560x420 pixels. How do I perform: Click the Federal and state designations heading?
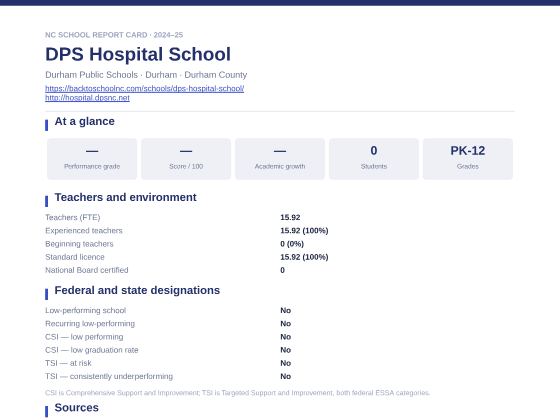pos(137,290)
